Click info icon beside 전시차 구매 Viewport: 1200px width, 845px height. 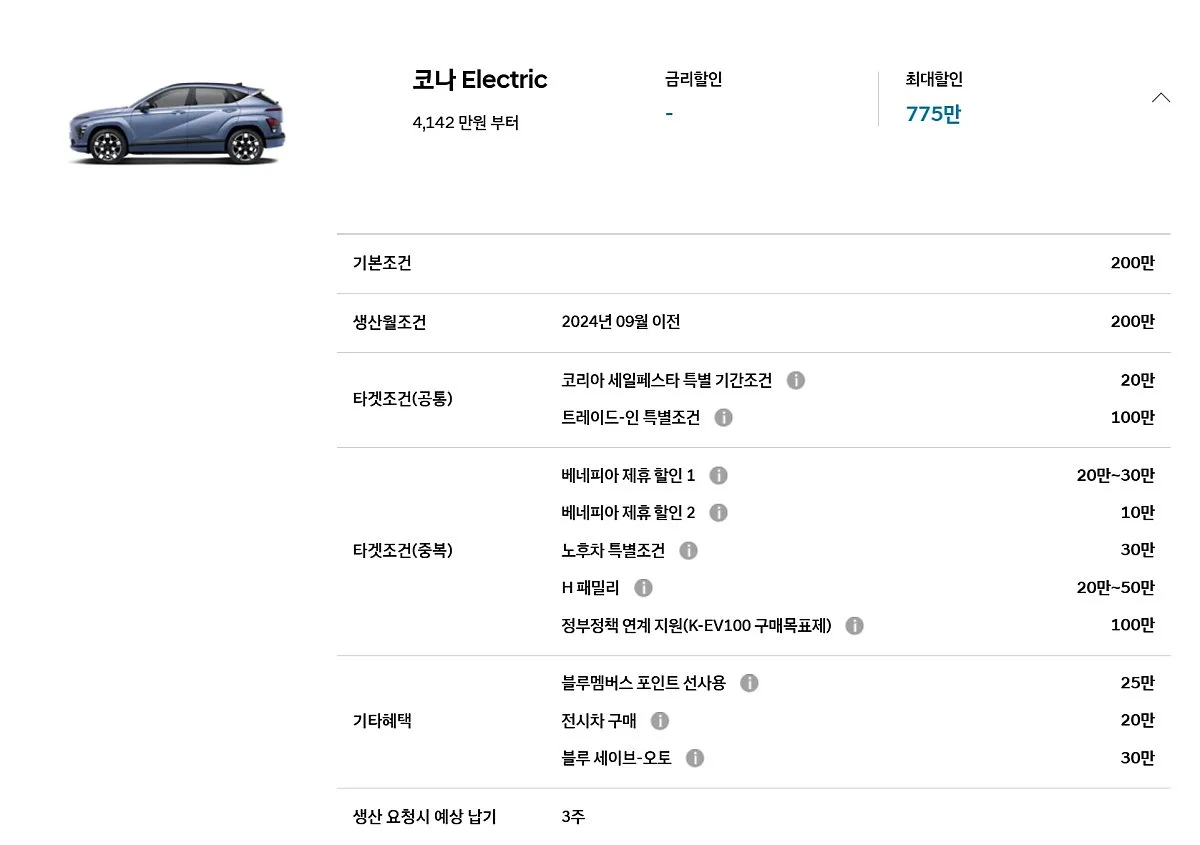[659, 720]
